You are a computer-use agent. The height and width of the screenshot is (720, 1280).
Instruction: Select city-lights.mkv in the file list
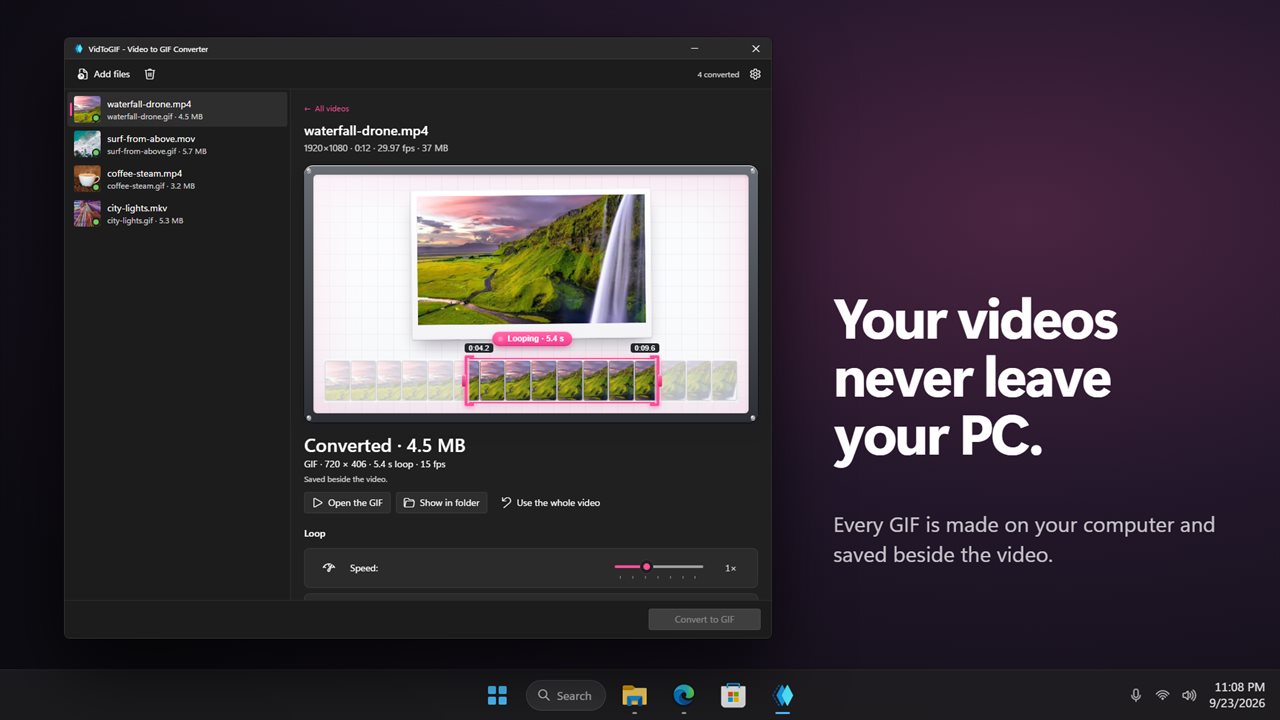(x=177, y=214)
